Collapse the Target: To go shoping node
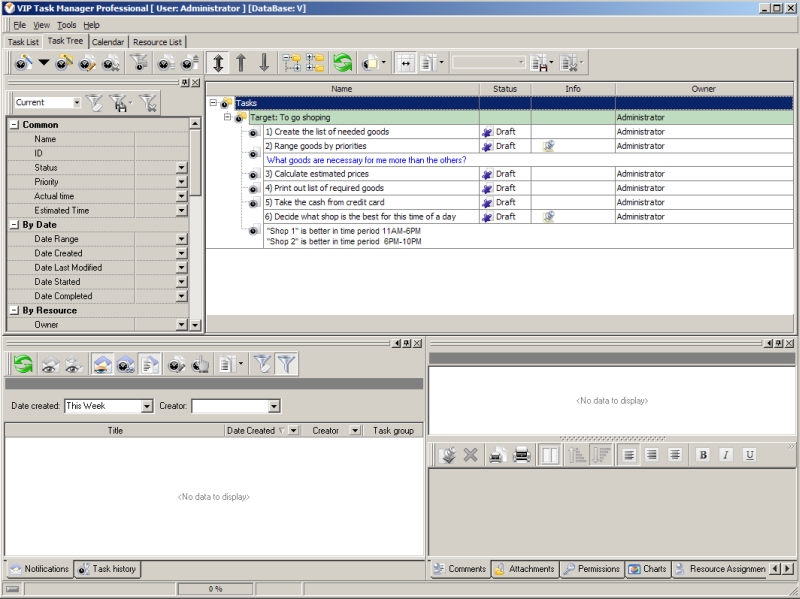The width and height of the screenshot is (800, 599). 227,117
